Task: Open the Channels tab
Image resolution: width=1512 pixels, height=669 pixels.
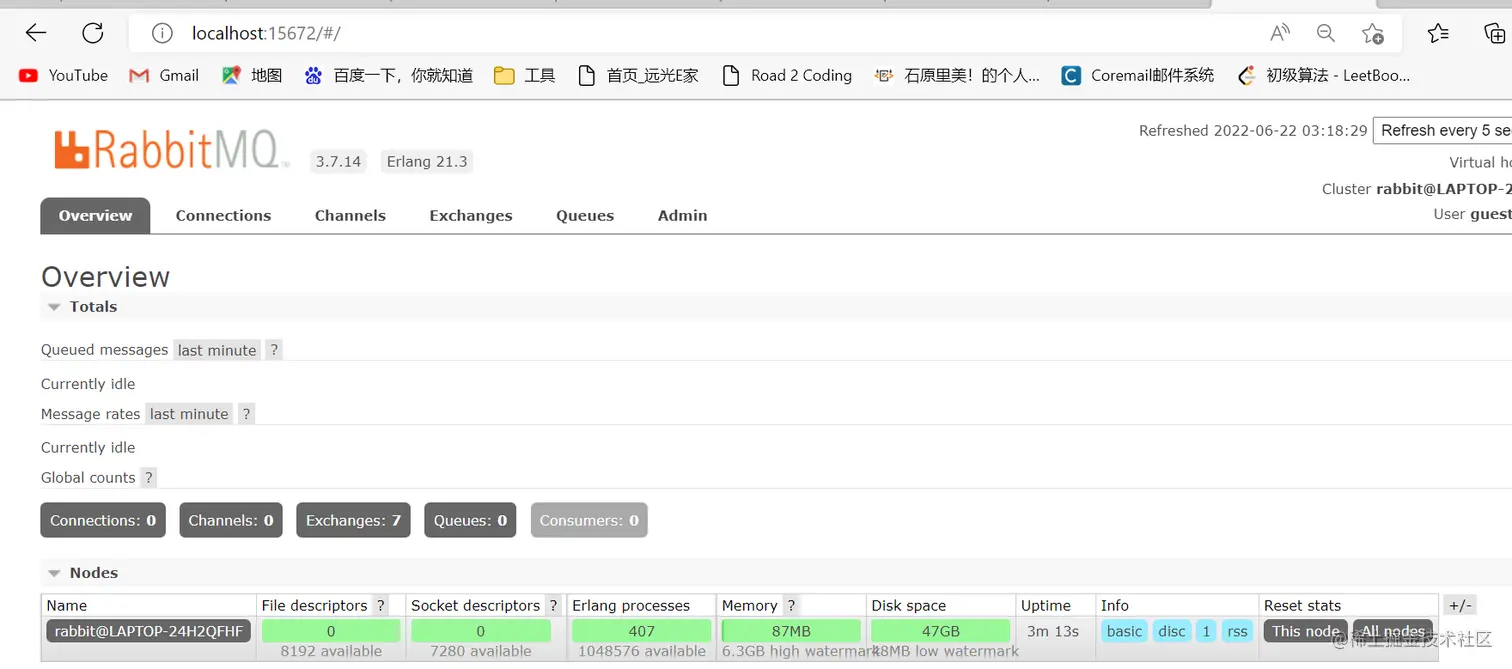Action: (350, 215)
